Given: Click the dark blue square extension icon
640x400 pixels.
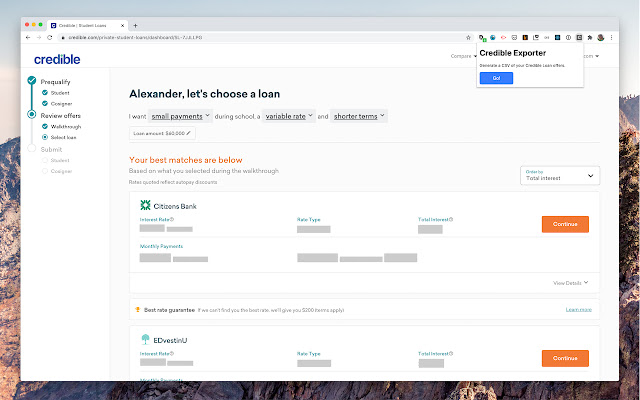Looking at the screenshot, I should click(558, 38).
